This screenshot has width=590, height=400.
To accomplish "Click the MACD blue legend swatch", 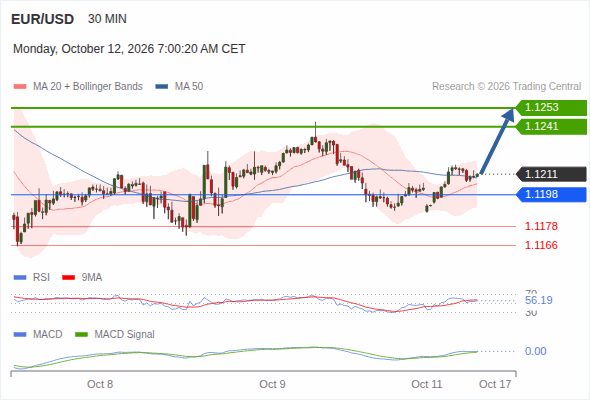I will [x=20, y=334].
